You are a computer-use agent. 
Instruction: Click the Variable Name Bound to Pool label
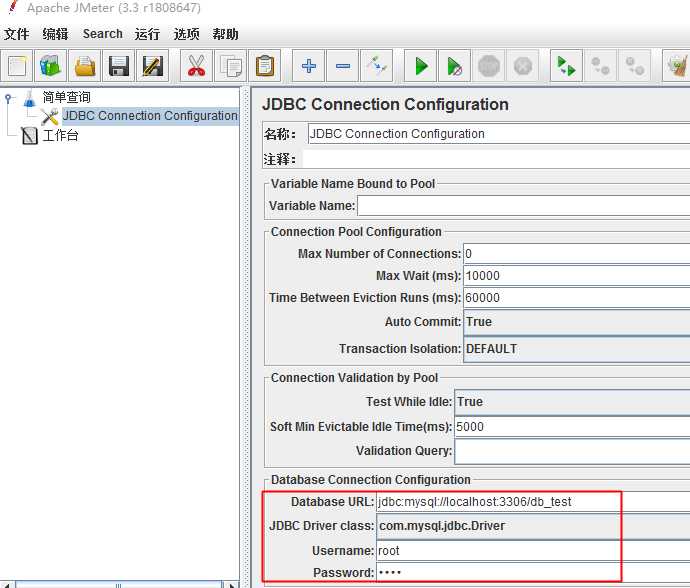pos(353,184)
